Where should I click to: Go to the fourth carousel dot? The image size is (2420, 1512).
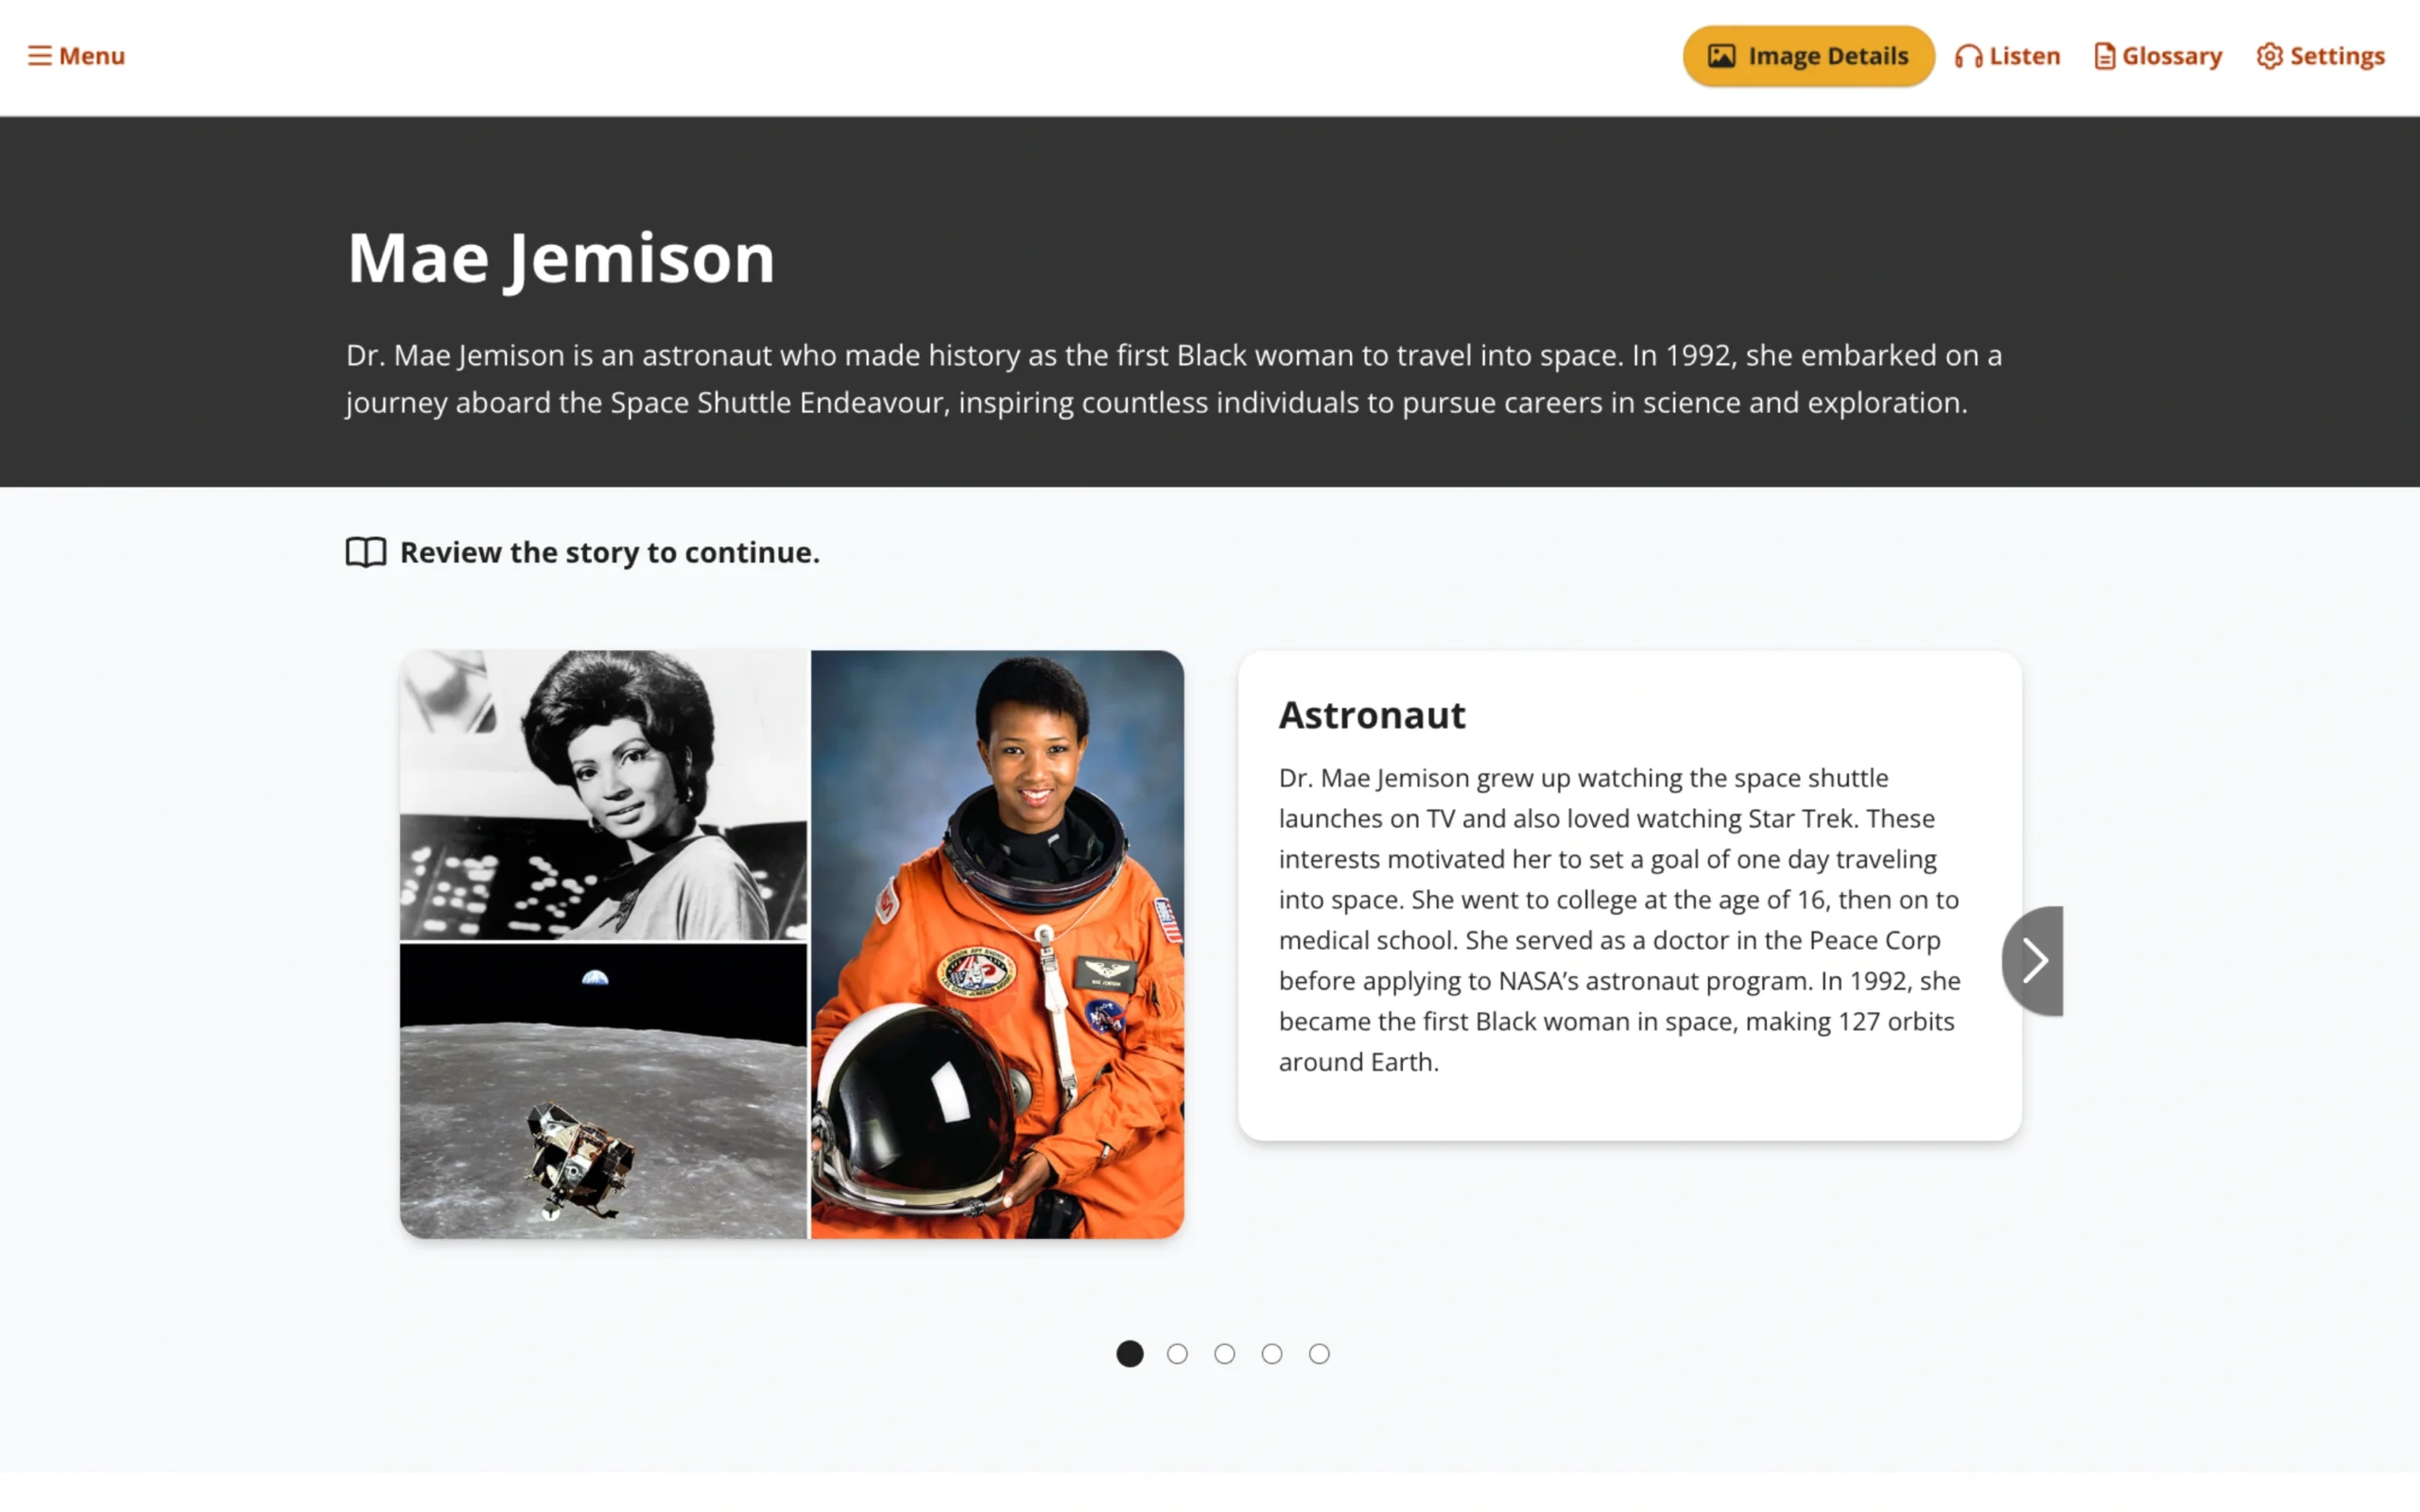tap(1271, 1354)
